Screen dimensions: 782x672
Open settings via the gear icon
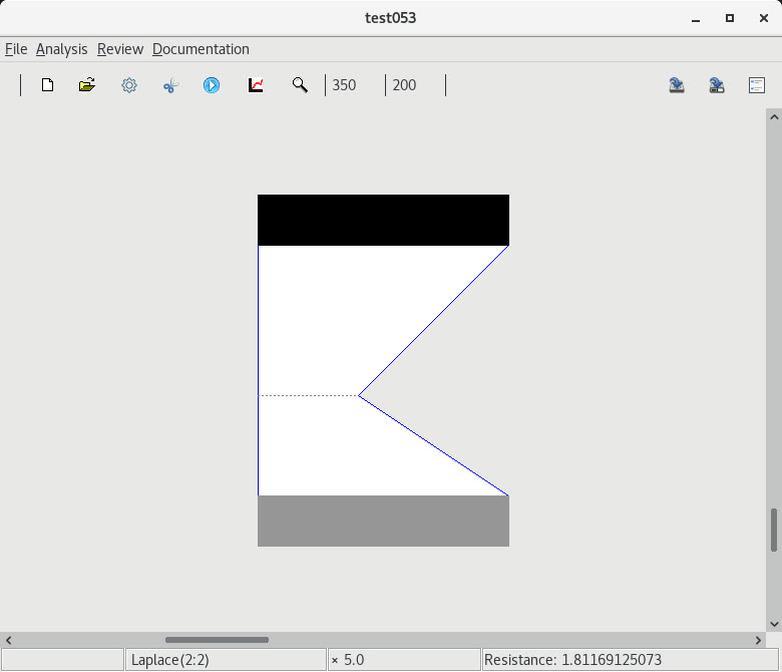pyautogui.click(x=129, y=85)
